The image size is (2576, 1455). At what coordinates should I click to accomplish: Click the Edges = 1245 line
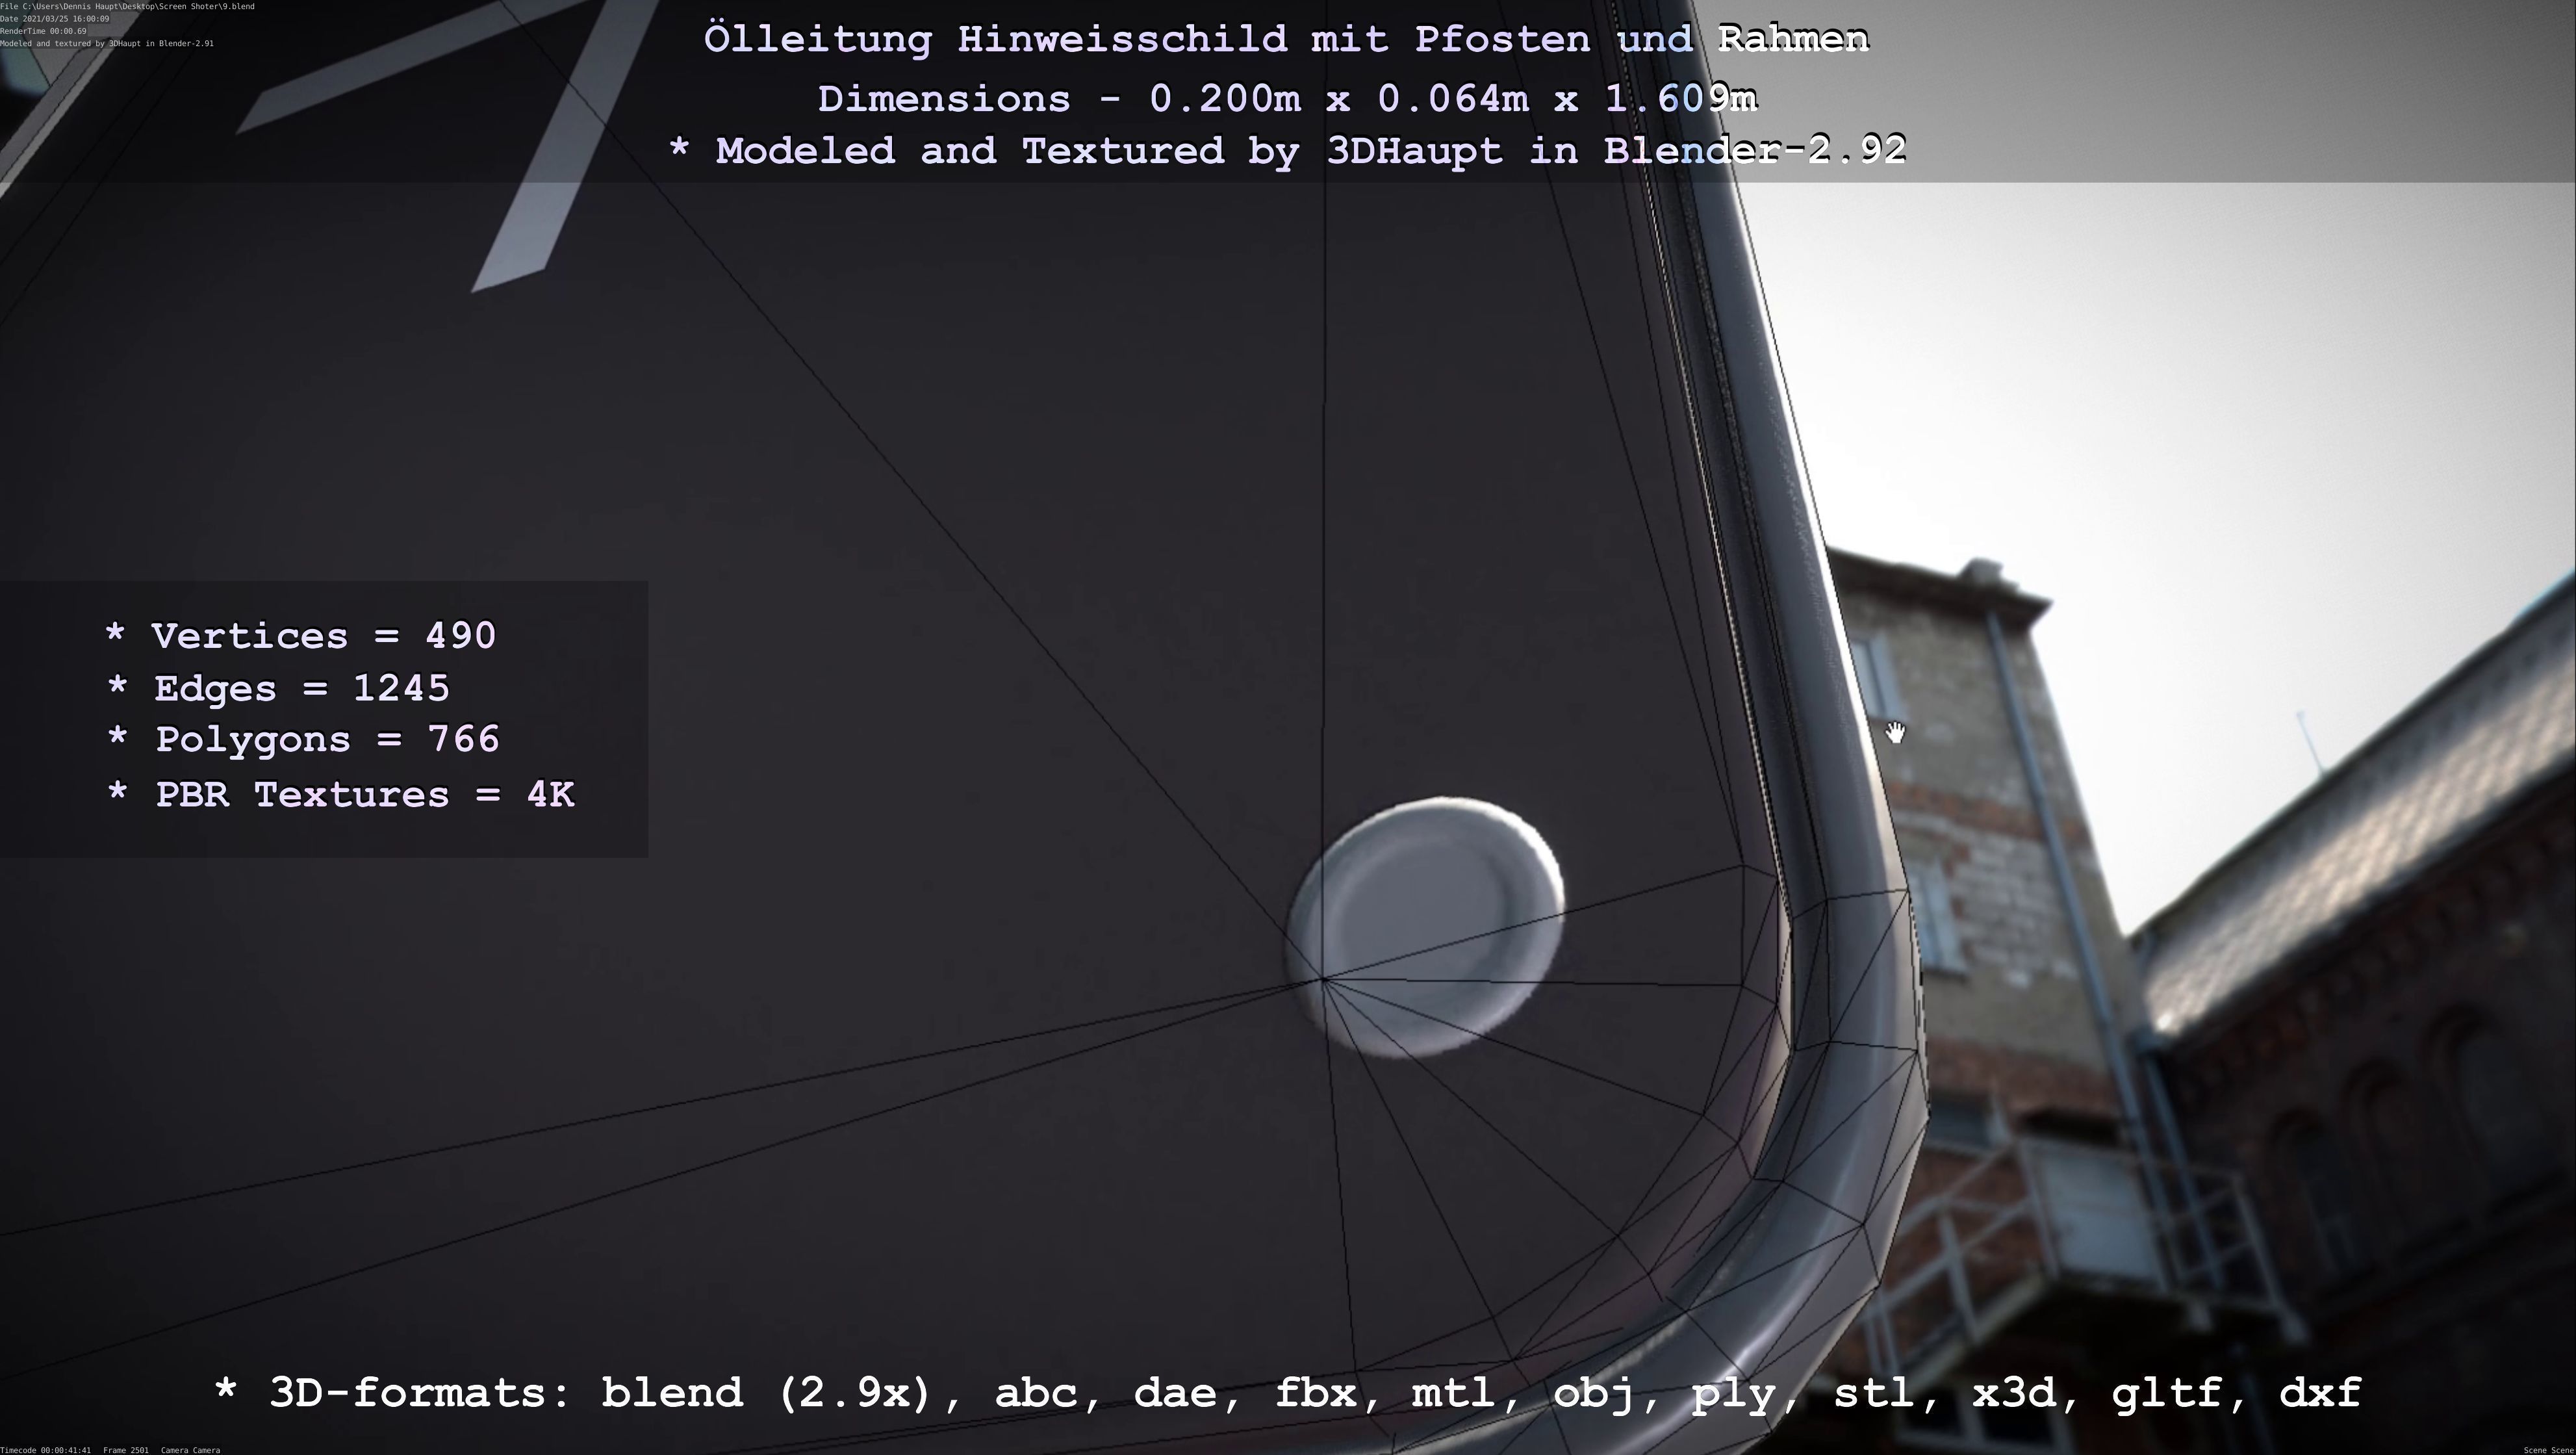278,688
